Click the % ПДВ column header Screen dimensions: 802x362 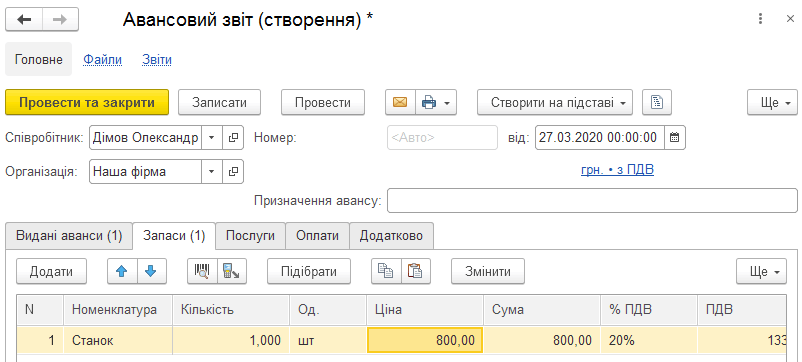[x=649, y=310]
